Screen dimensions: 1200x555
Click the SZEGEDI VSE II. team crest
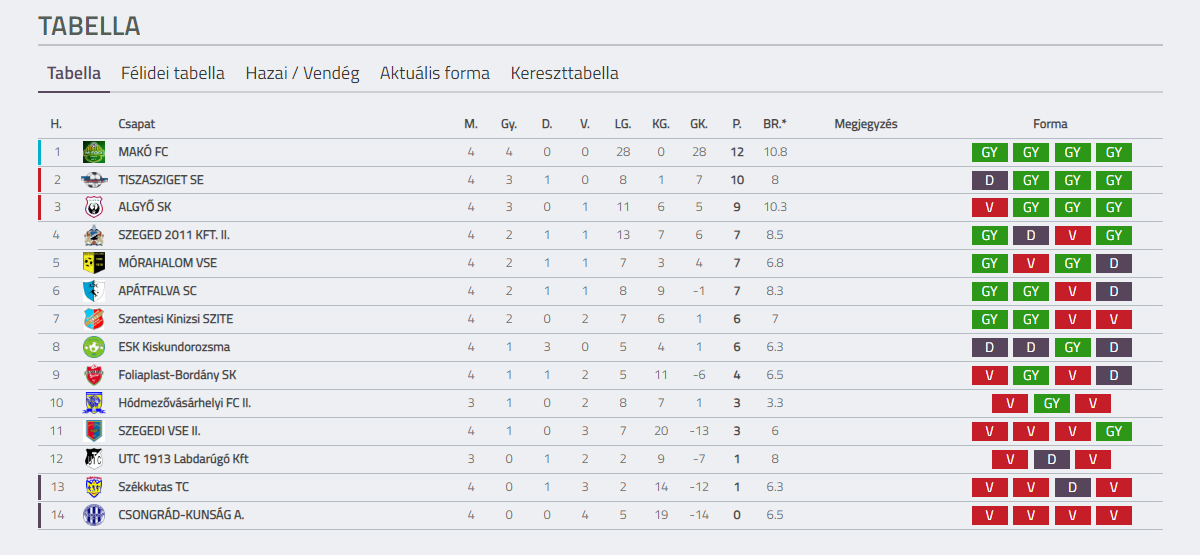(x=93, y=431)
